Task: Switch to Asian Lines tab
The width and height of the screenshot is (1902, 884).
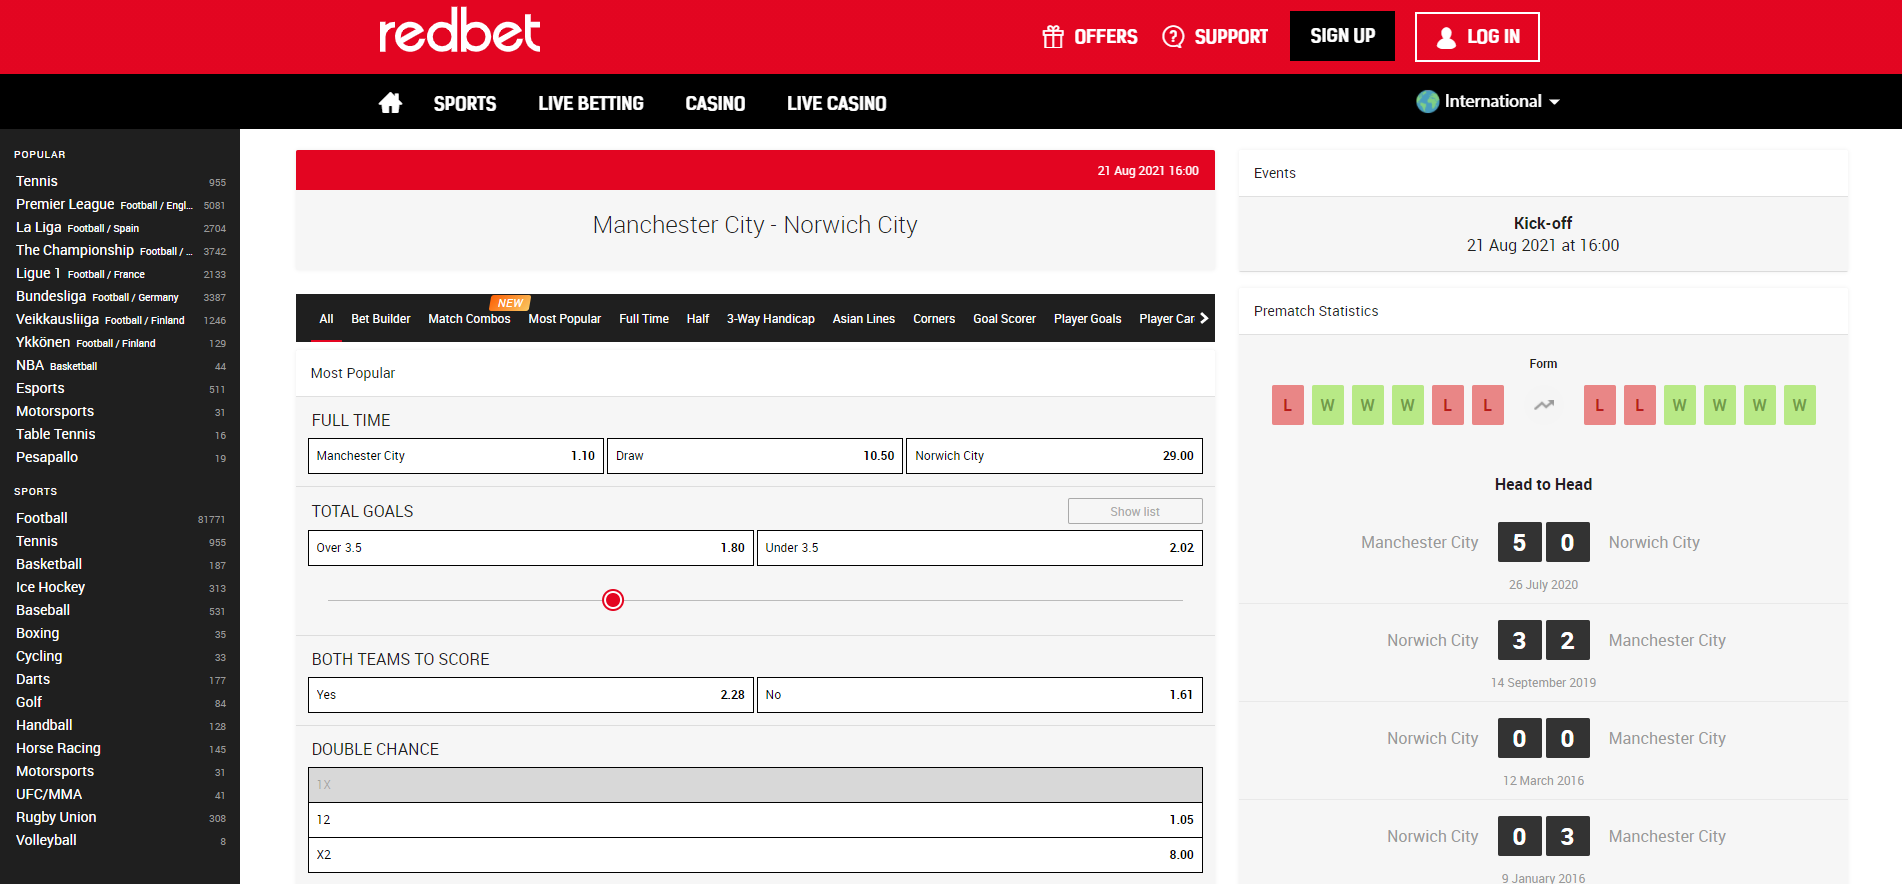Action: pyautogui.click(x=864, y=319)
